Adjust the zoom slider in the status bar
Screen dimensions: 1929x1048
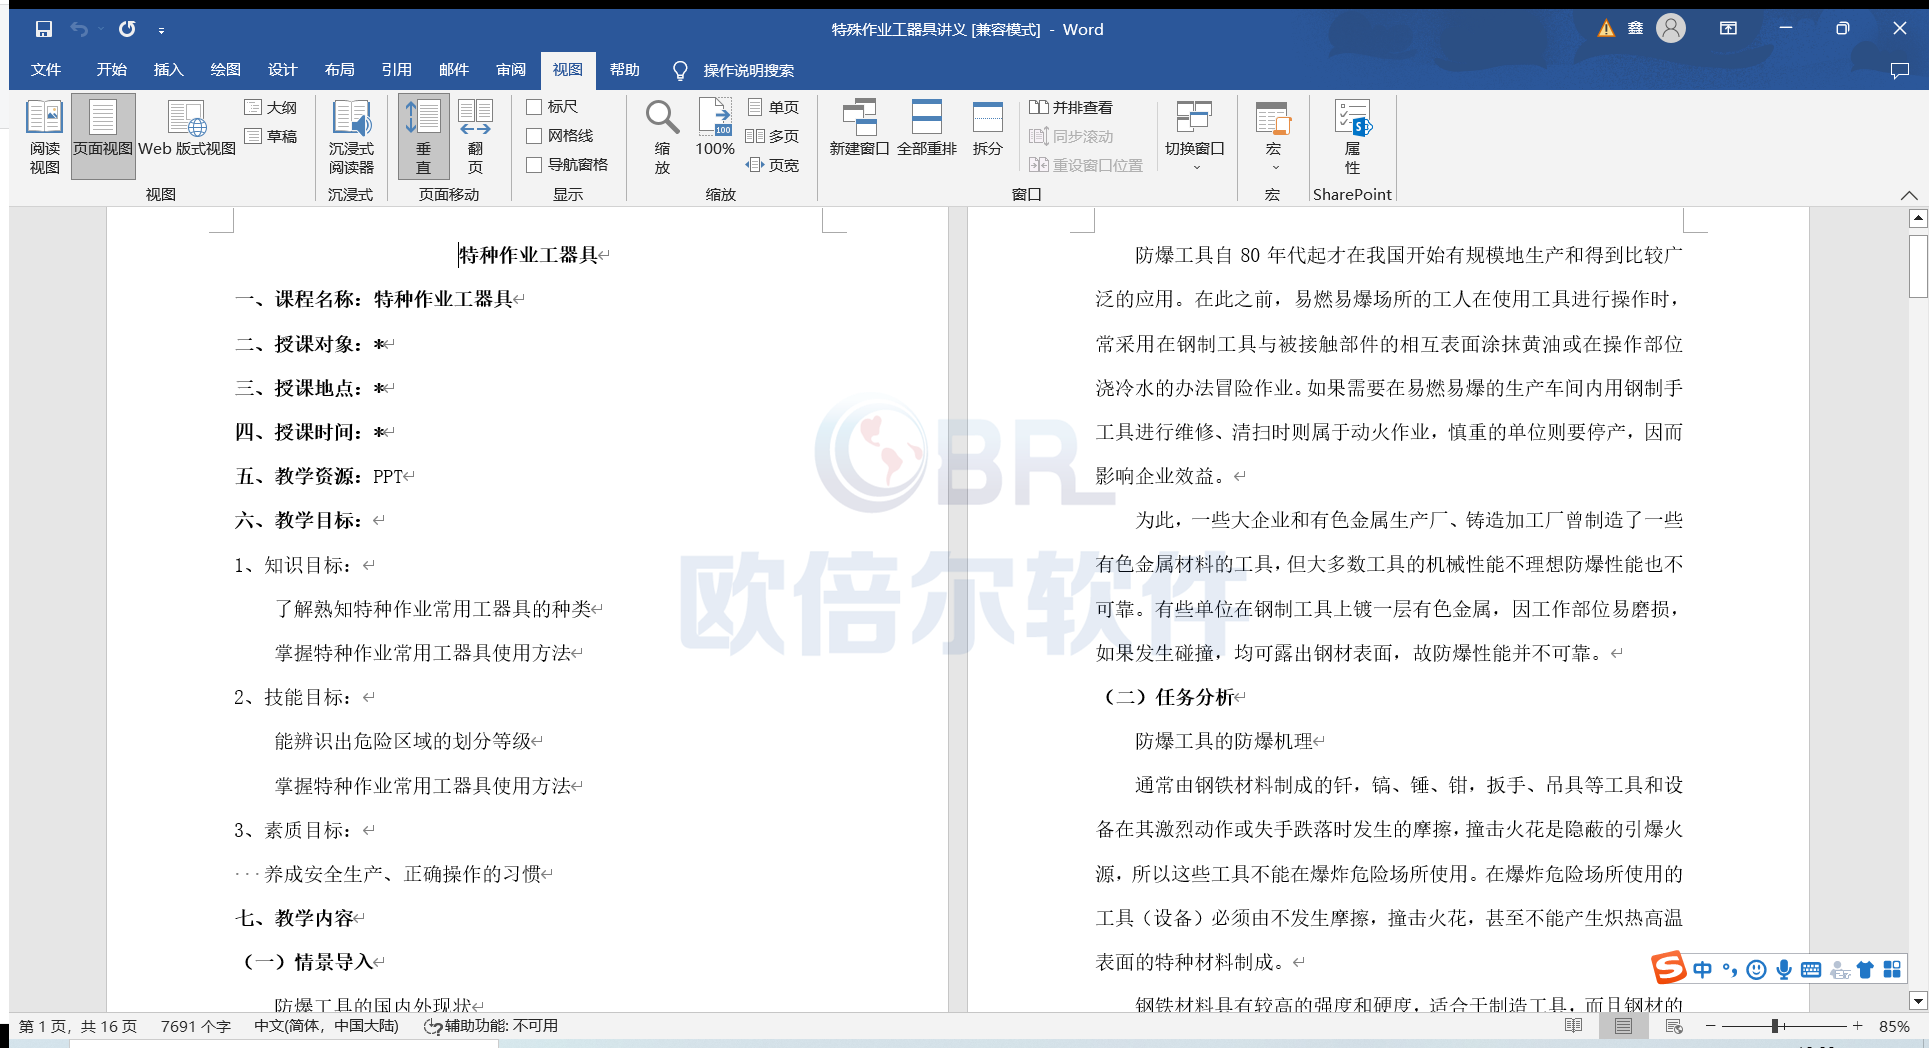click(1775, 1026)
